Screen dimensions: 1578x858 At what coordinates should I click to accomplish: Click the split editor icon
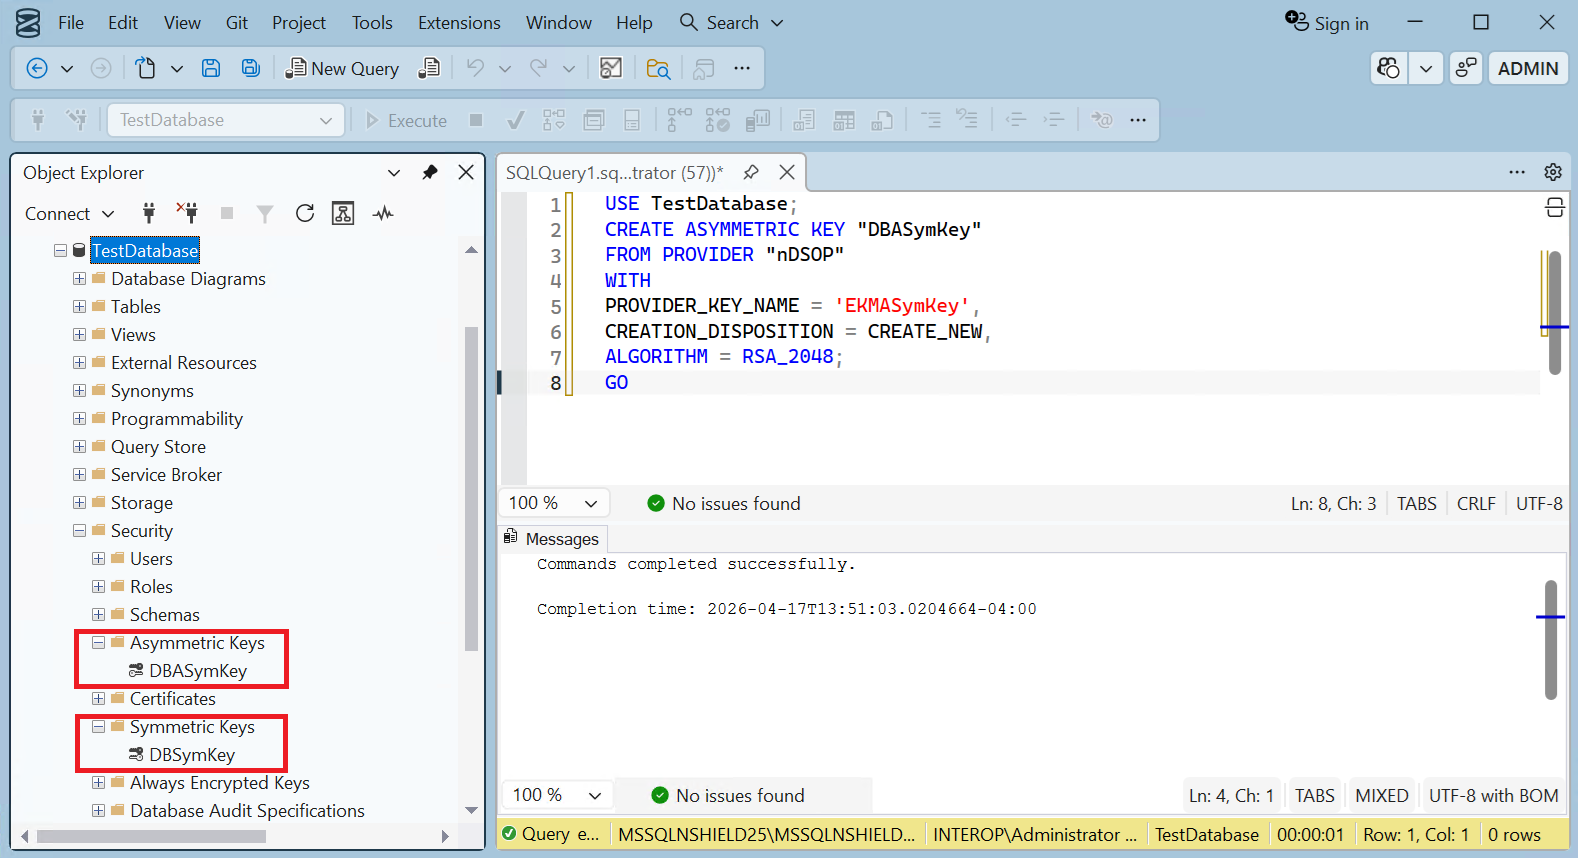tap(1554, 207)
